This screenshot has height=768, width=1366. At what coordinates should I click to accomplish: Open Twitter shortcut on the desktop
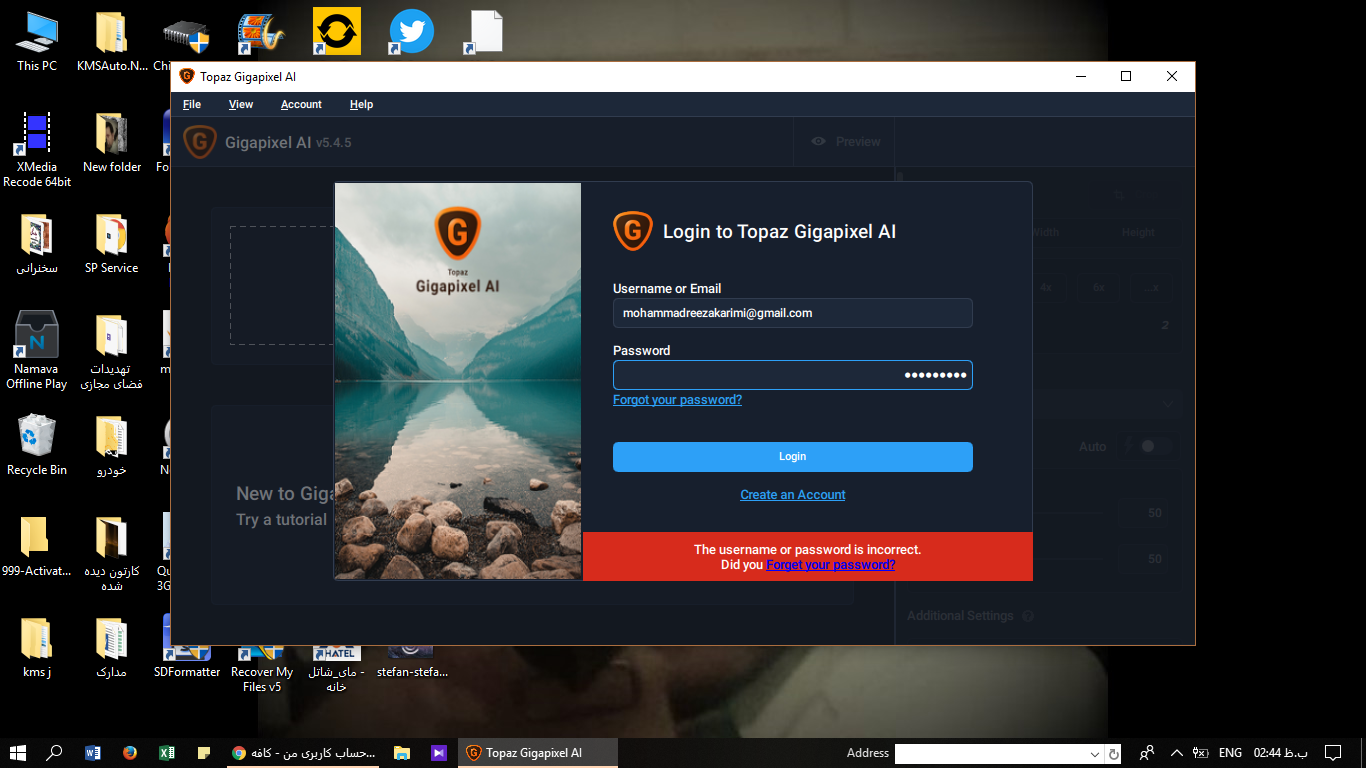[411, 32]
